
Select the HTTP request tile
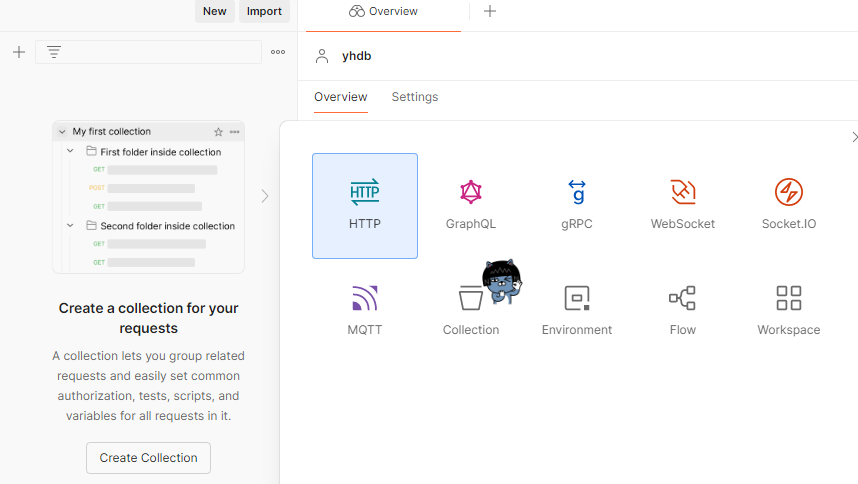364,206
